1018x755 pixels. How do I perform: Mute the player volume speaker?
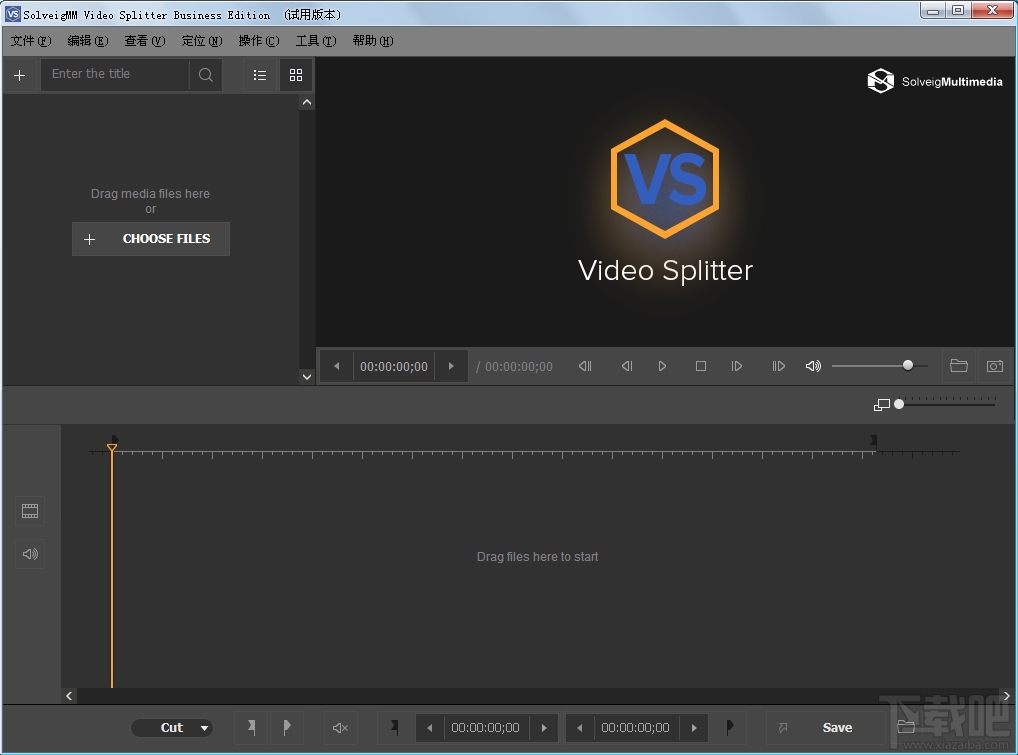click(x=813, y=366)
